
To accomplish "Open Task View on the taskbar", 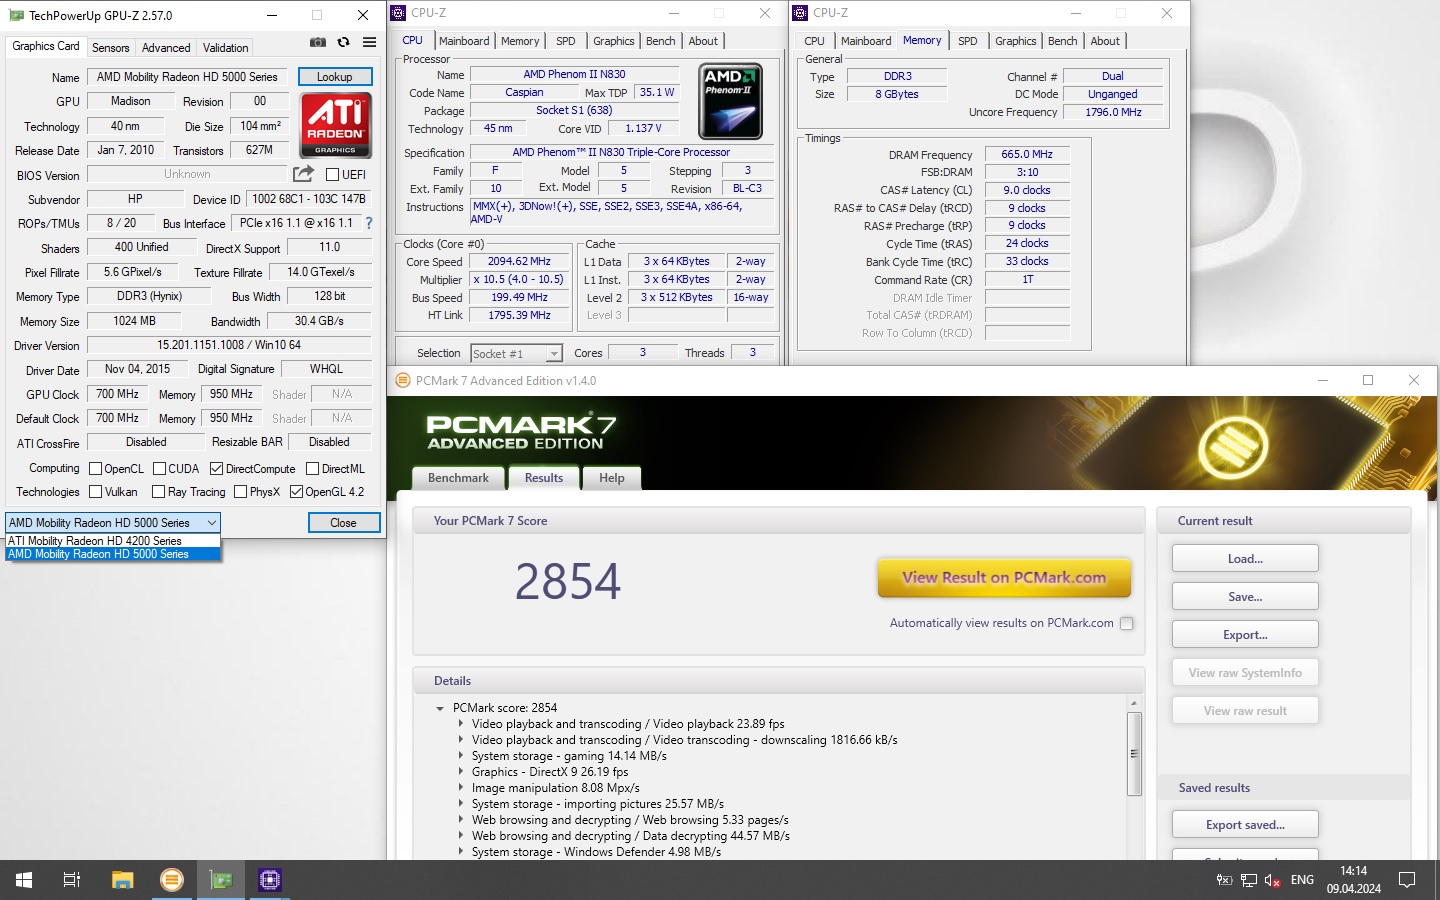I will click(72, 880).
